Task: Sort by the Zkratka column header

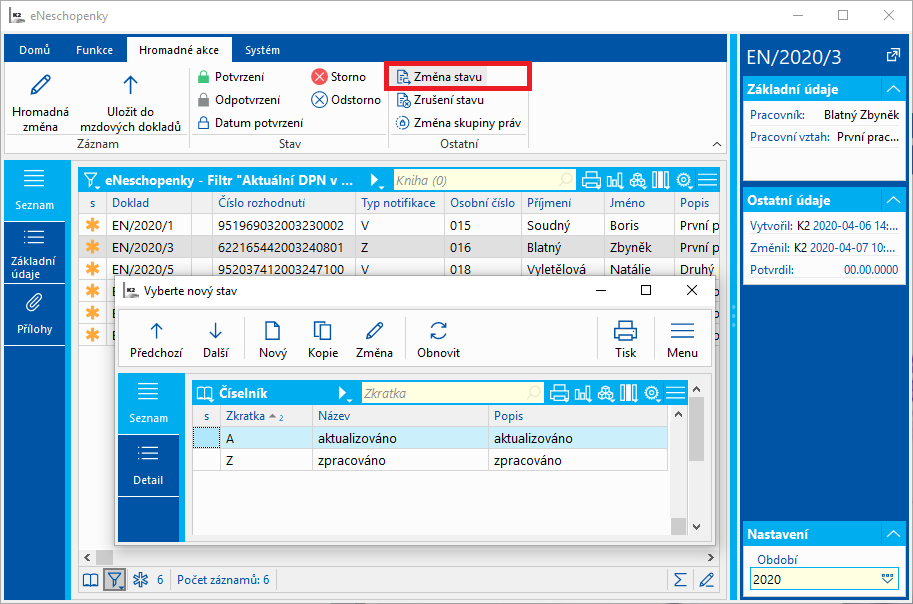Action: pos(266,416)
